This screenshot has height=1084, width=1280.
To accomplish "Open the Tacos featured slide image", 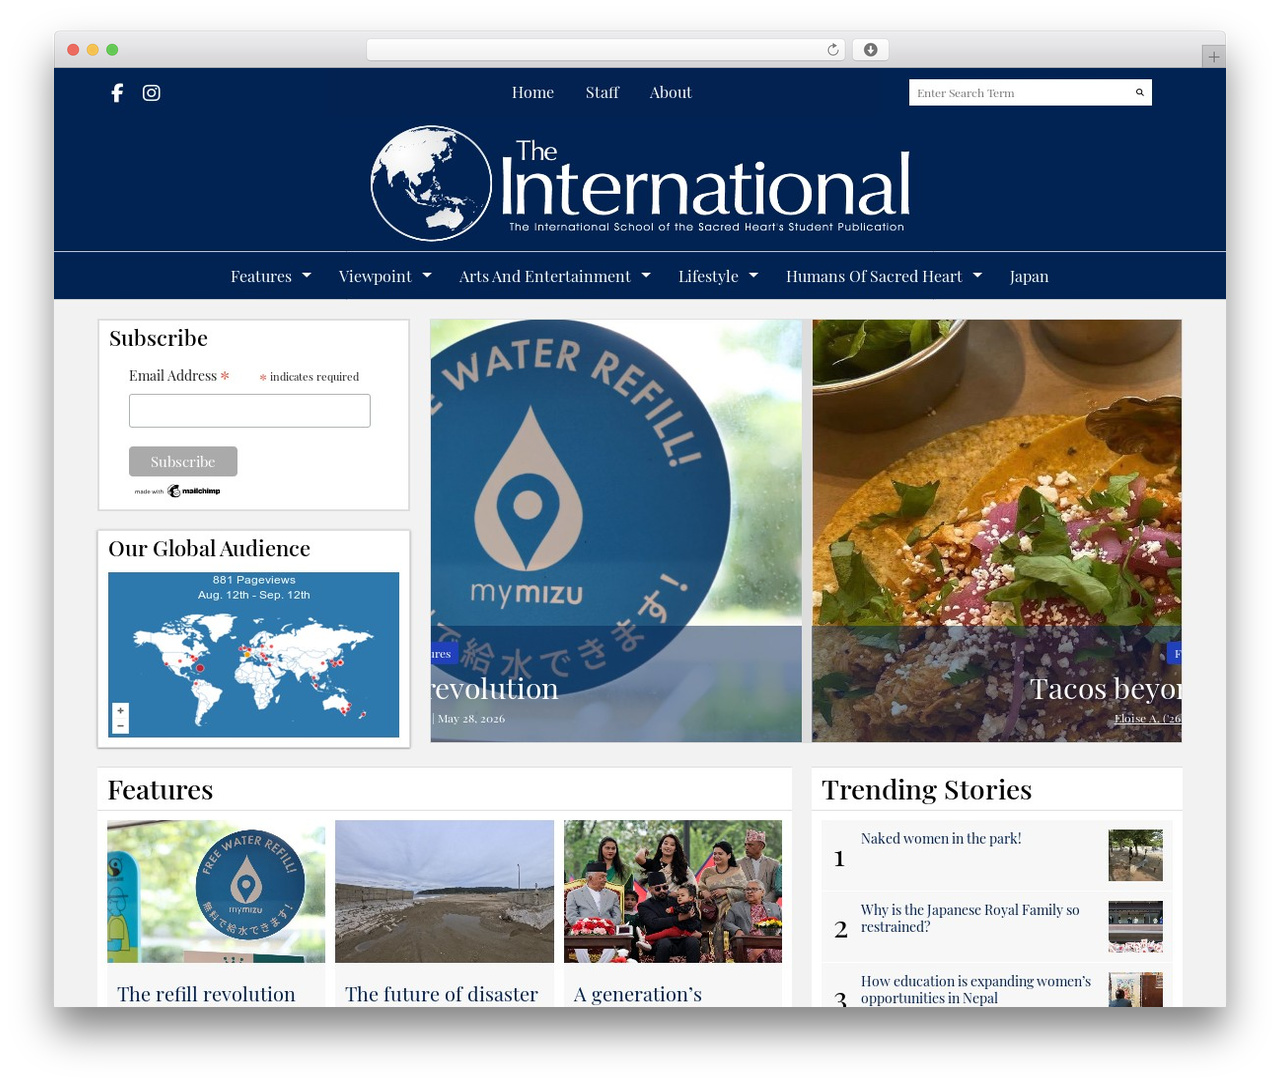I will tap(997, 531).
